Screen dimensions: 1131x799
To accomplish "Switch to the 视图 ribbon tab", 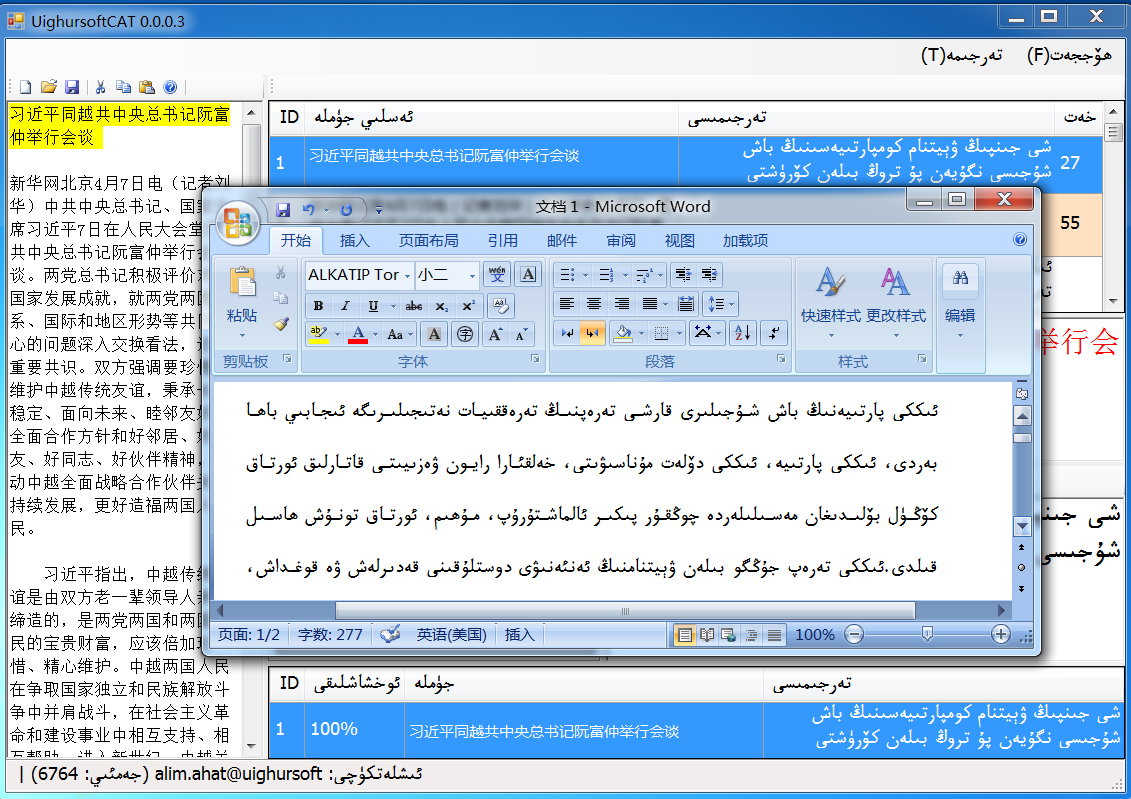I will point(679,240).
